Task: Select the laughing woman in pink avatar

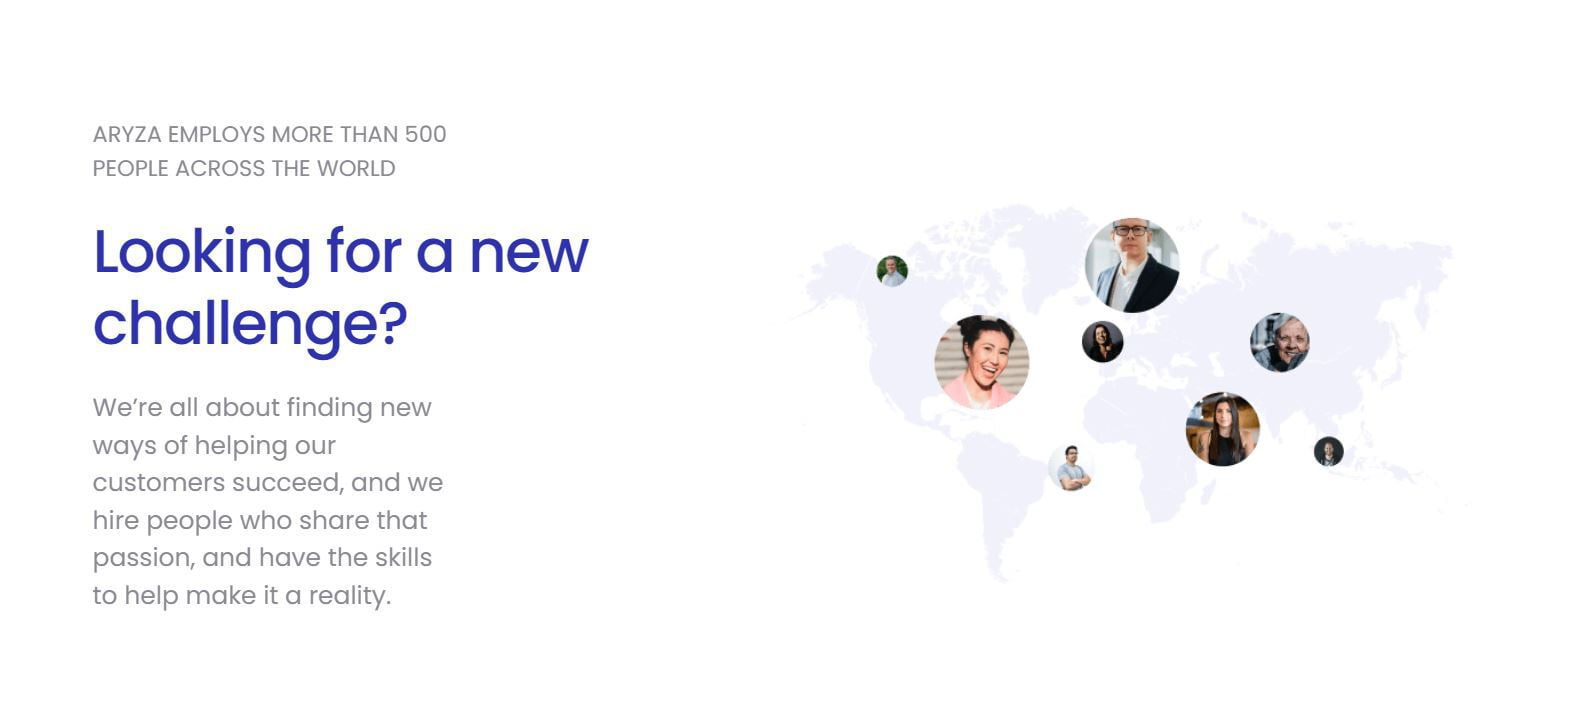Action: (982, 362)
